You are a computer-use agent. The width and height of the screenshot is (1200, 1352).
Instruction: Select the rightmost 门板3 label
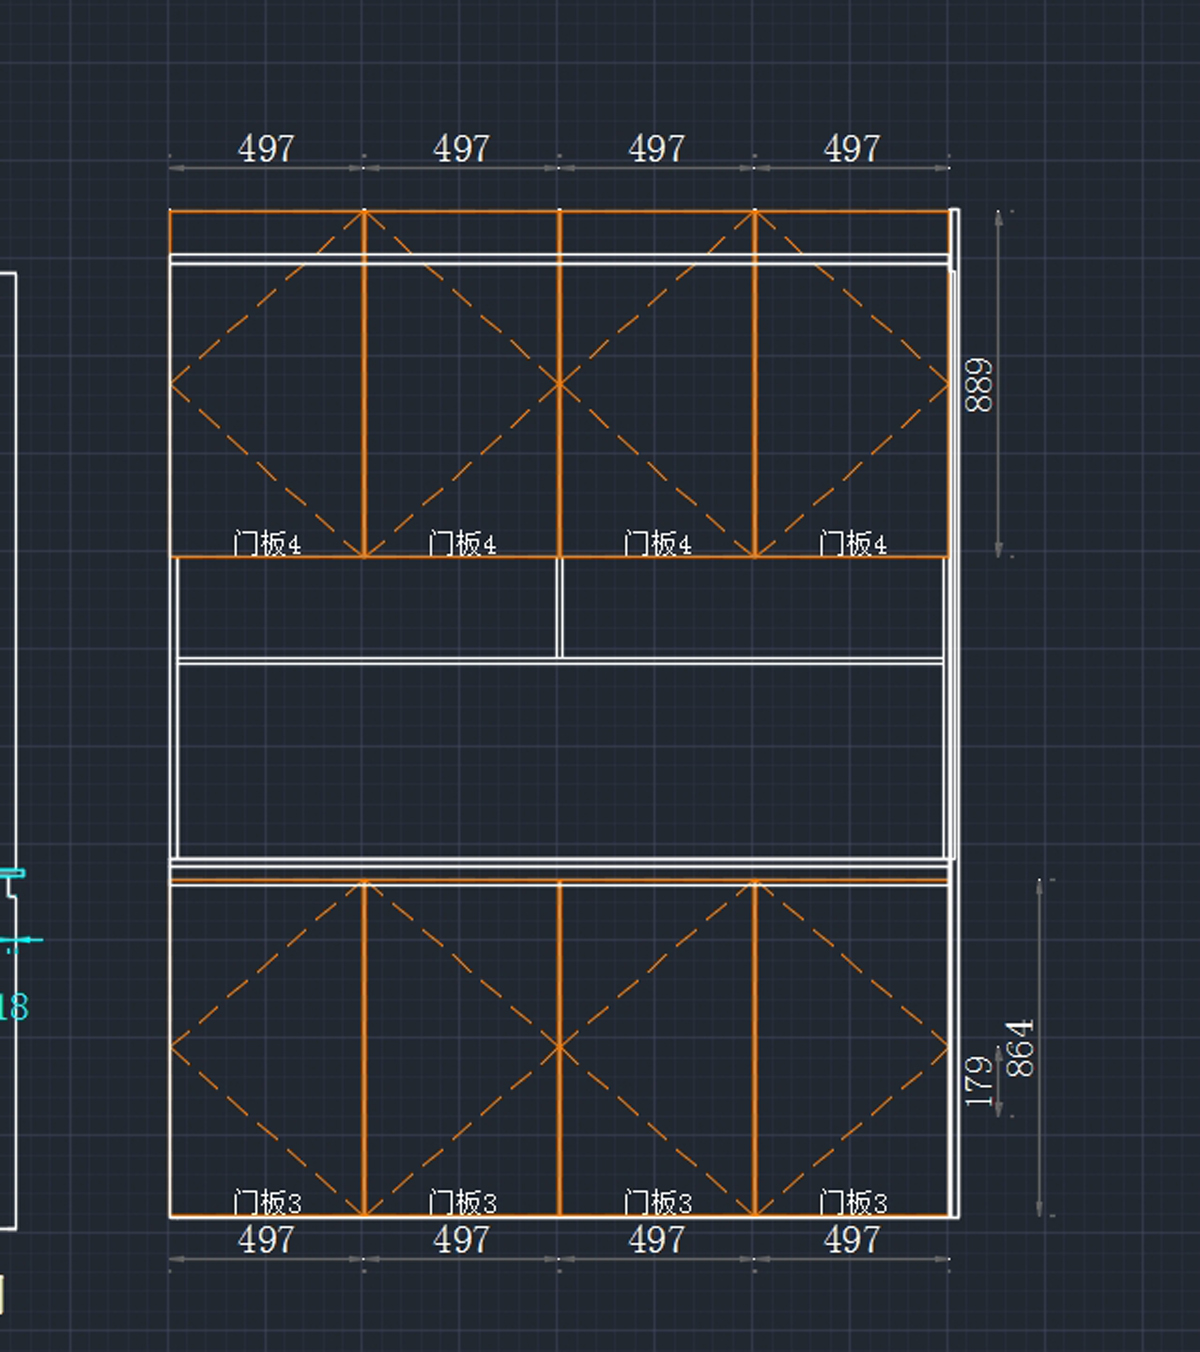click(x=853, y=1202)
